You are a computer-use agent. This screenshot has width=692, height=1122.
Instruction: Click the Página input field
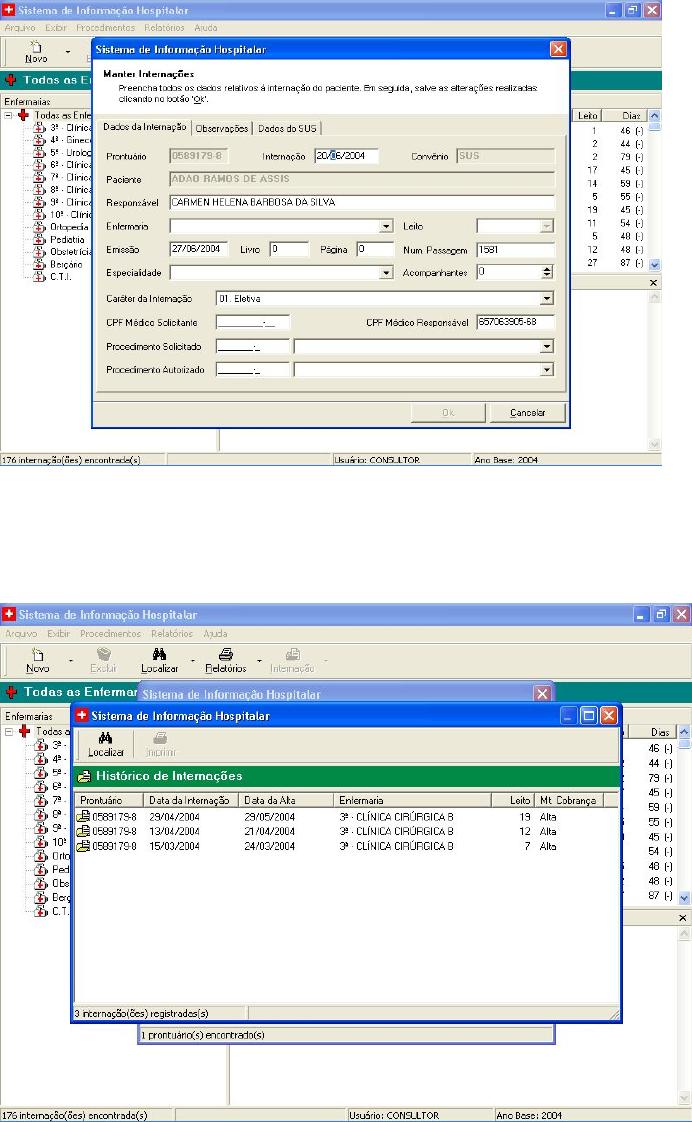375,249
